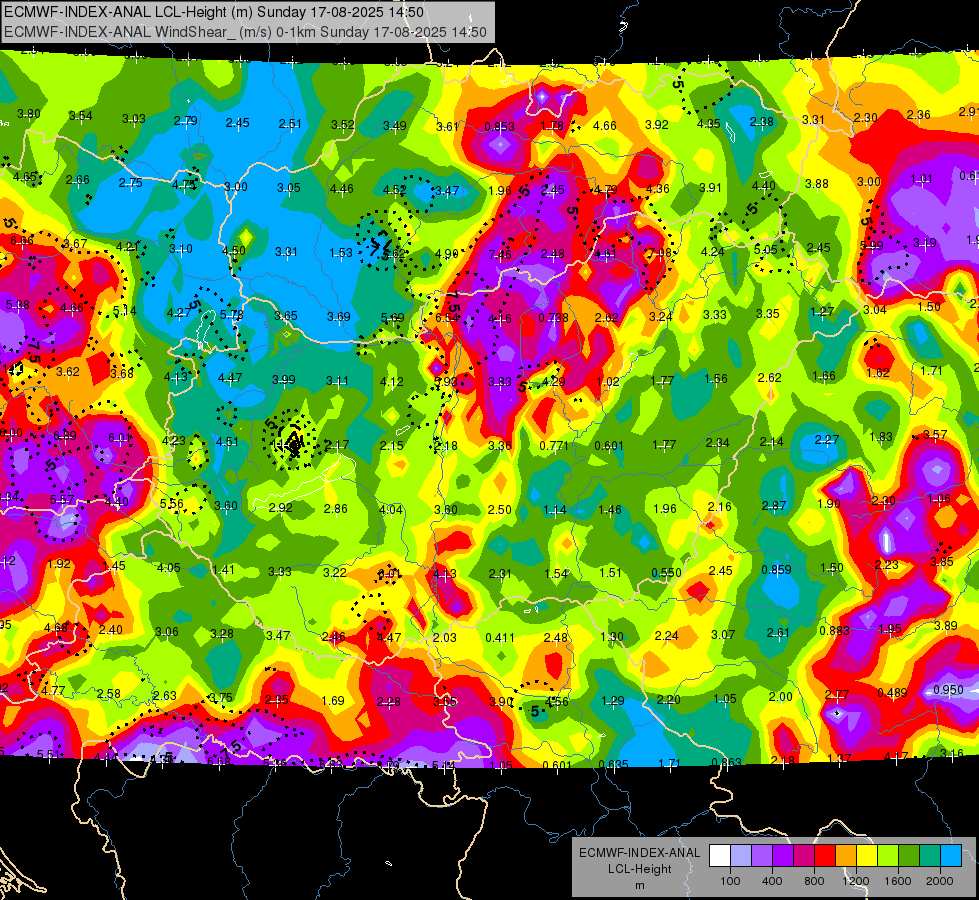This screenshot has height=900, width=979.
Task: Click the teal legend color swatch
Action: click(x=930, y=856)
